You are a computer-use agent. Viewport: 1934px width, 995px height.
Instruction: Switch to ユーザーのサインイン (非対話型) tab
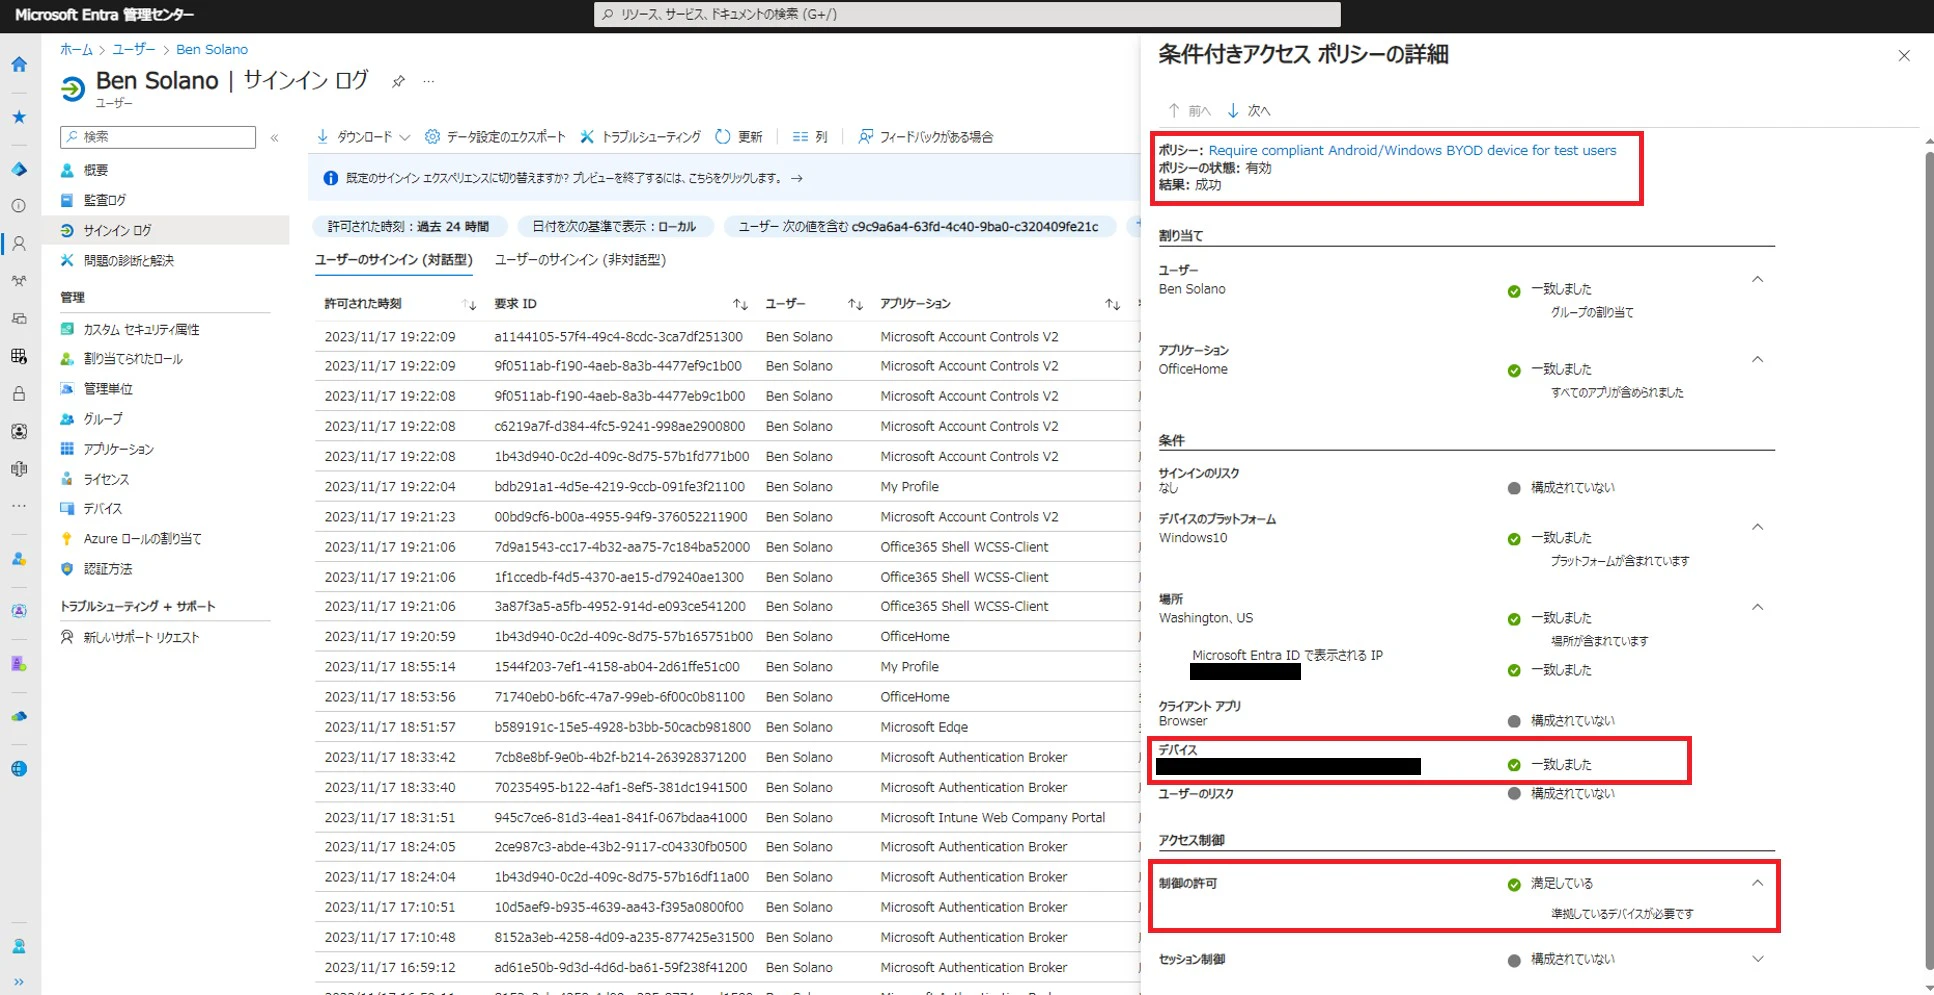point(580,260)
